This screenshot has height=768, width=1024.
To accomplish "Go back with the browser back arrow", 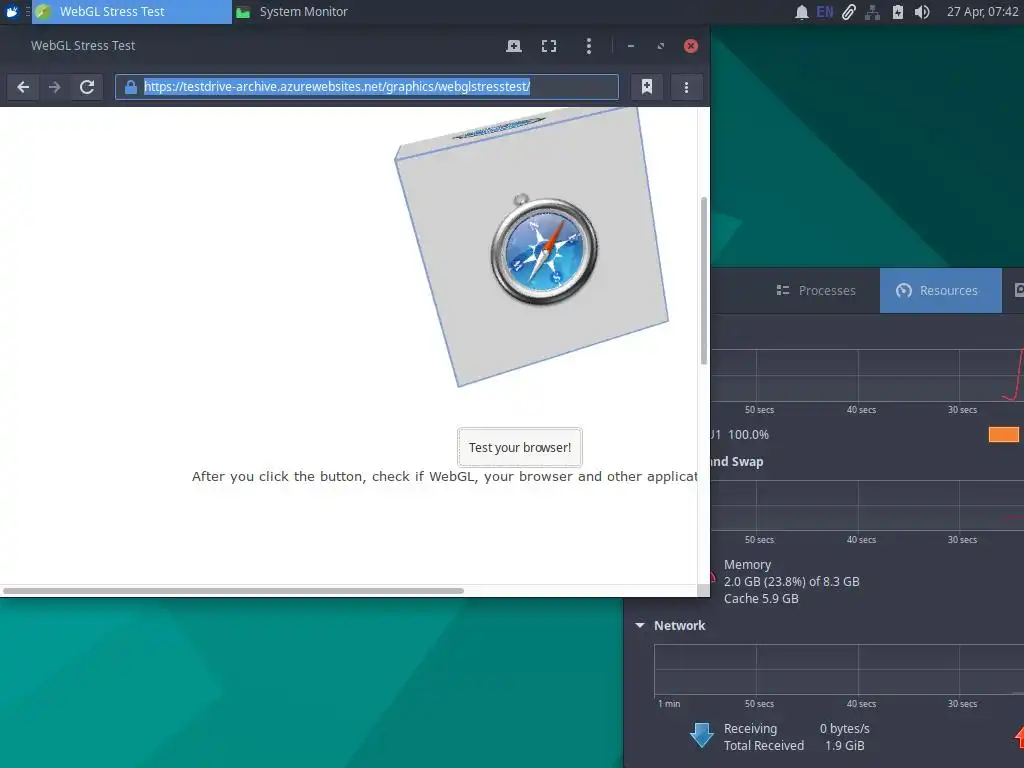I will [23, 87].
